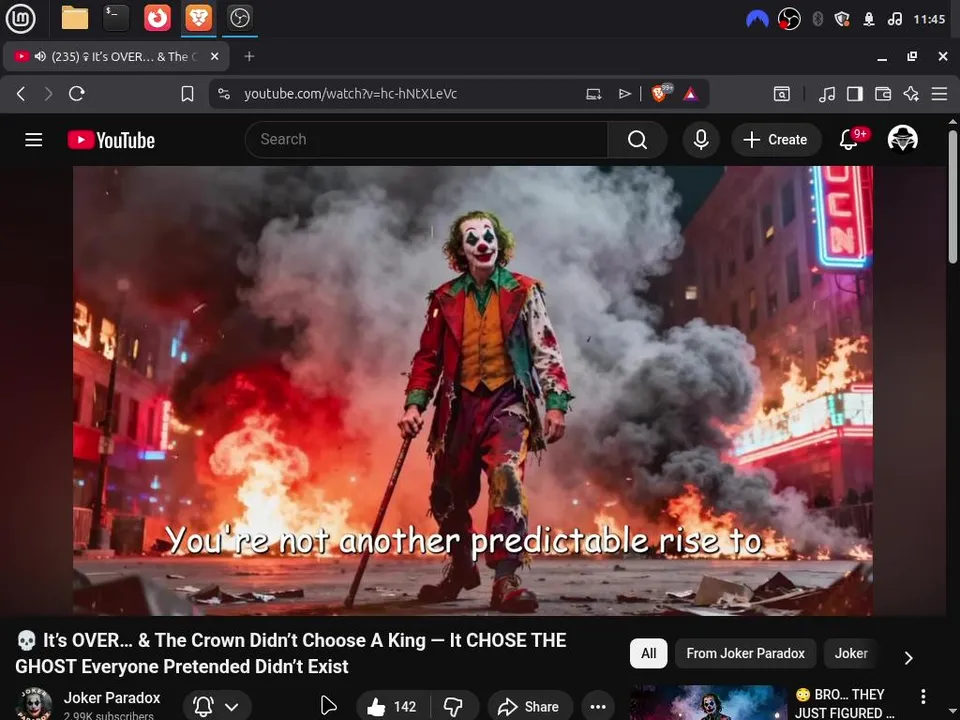Image resolution: width=960 pixels, height=720 pixels.
Task: Mute the YouTube tab audio
Action: pos(40,56)
